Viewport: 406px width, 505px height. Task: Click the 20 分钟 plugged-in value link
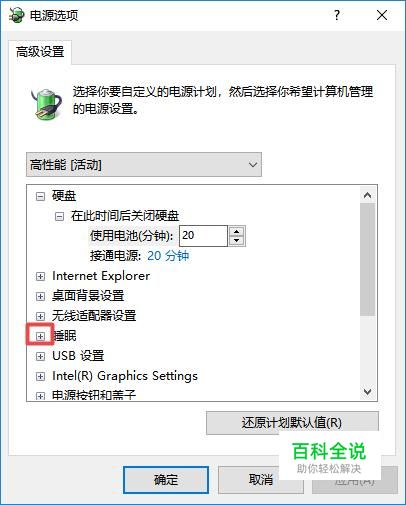[x=168, y=256]
